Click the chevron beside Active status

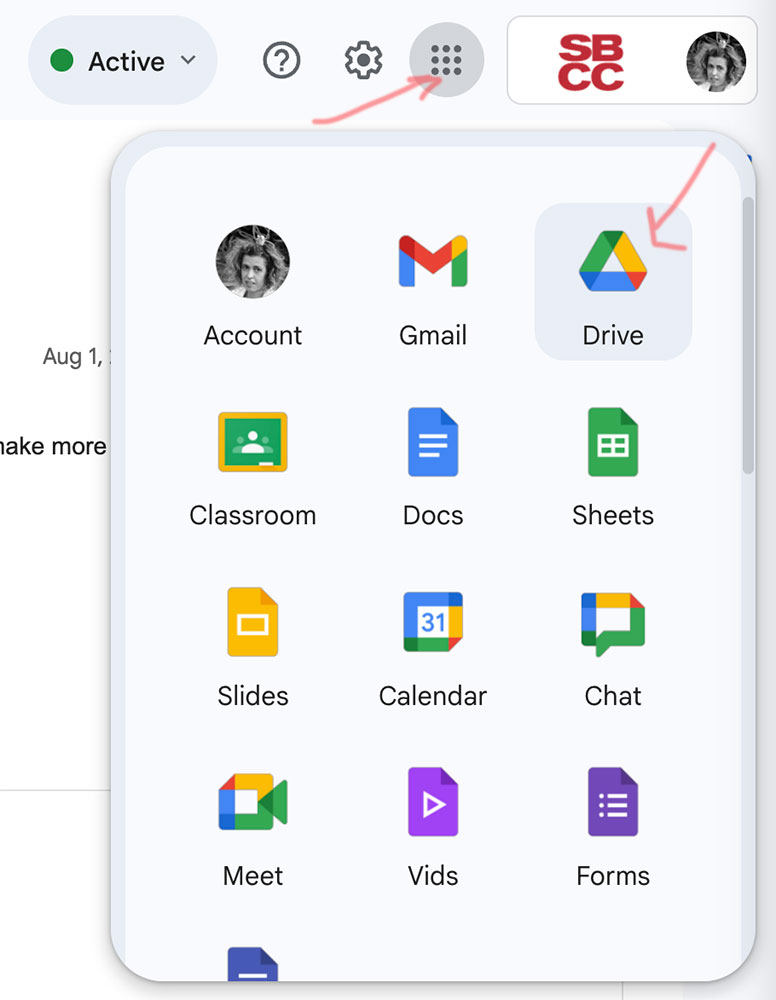[x=188, y=61]
